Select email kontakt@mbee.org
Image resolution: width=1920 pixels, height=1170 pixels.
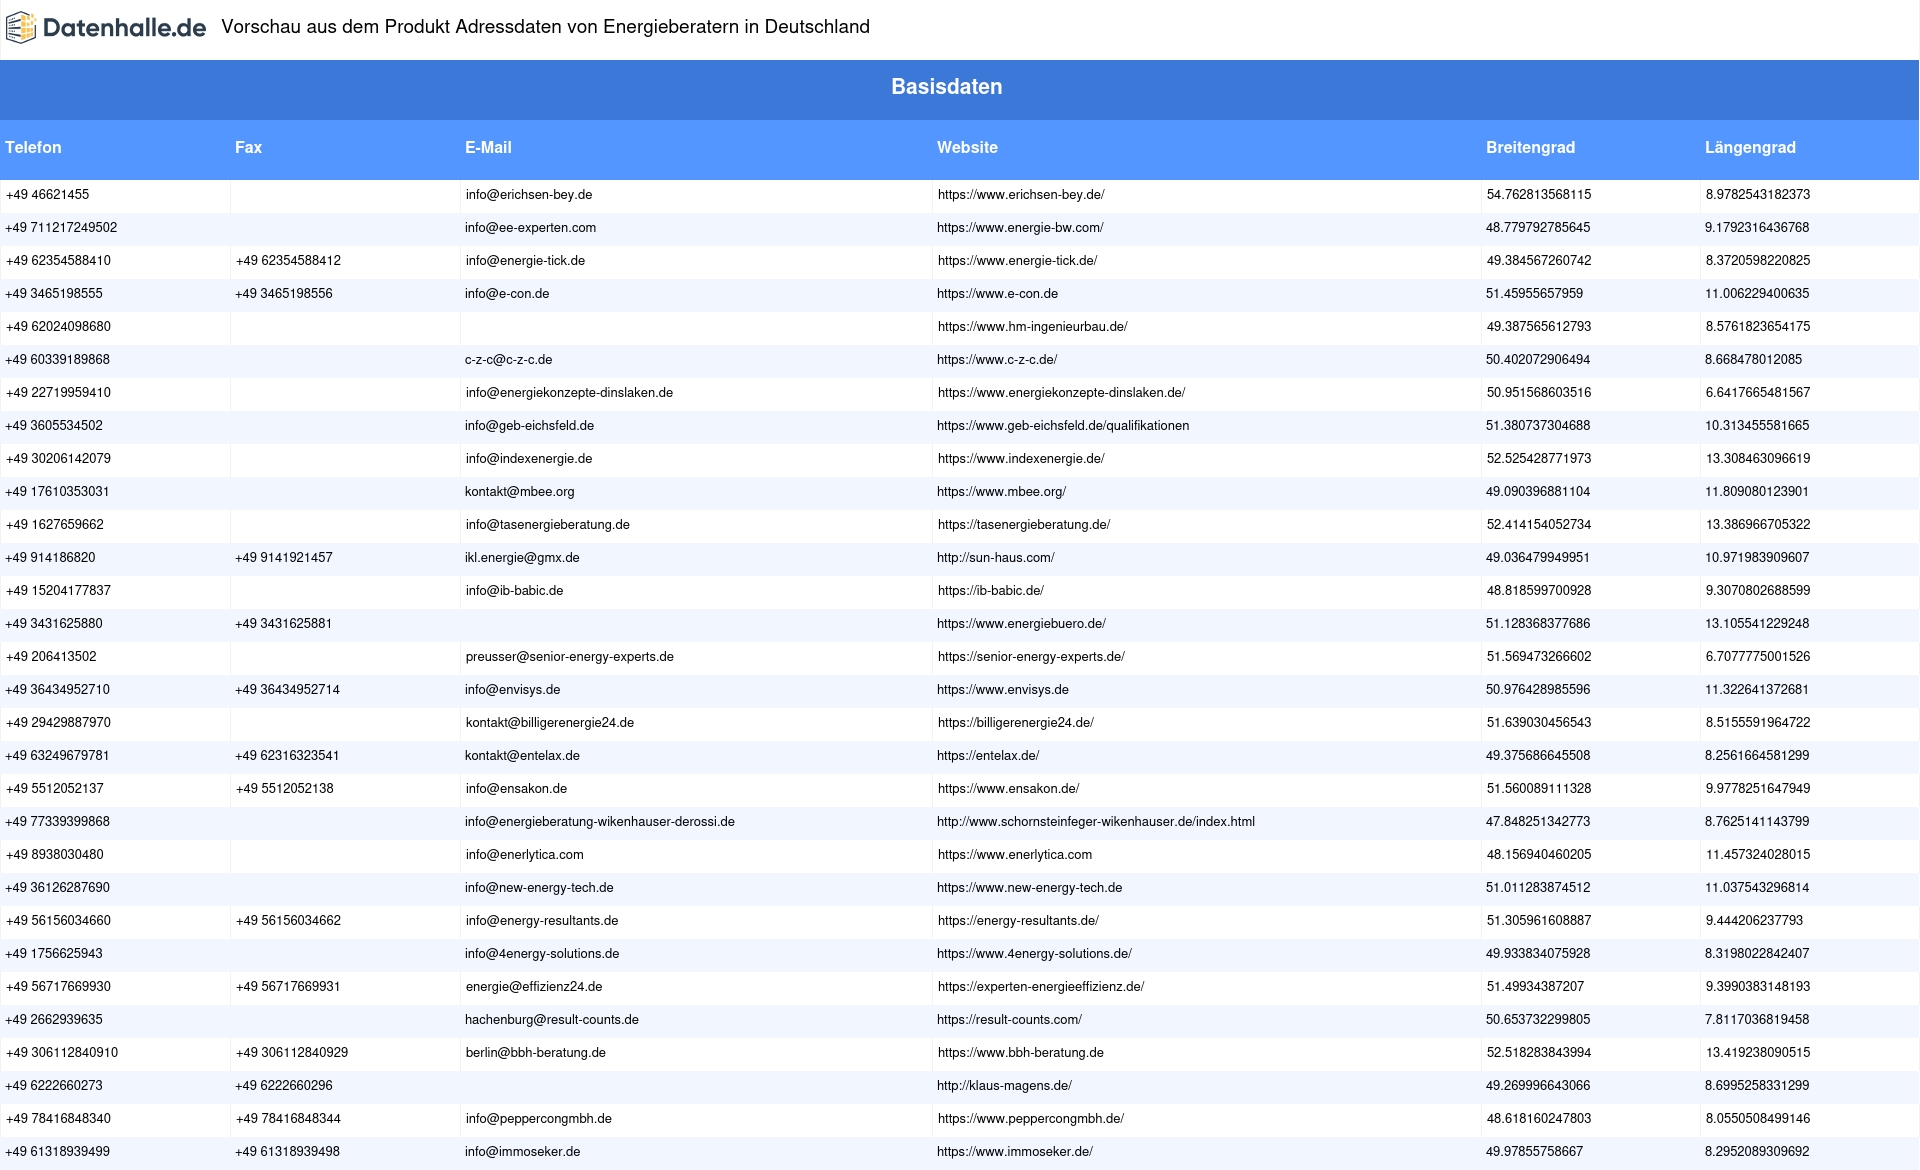pos(520,492)
